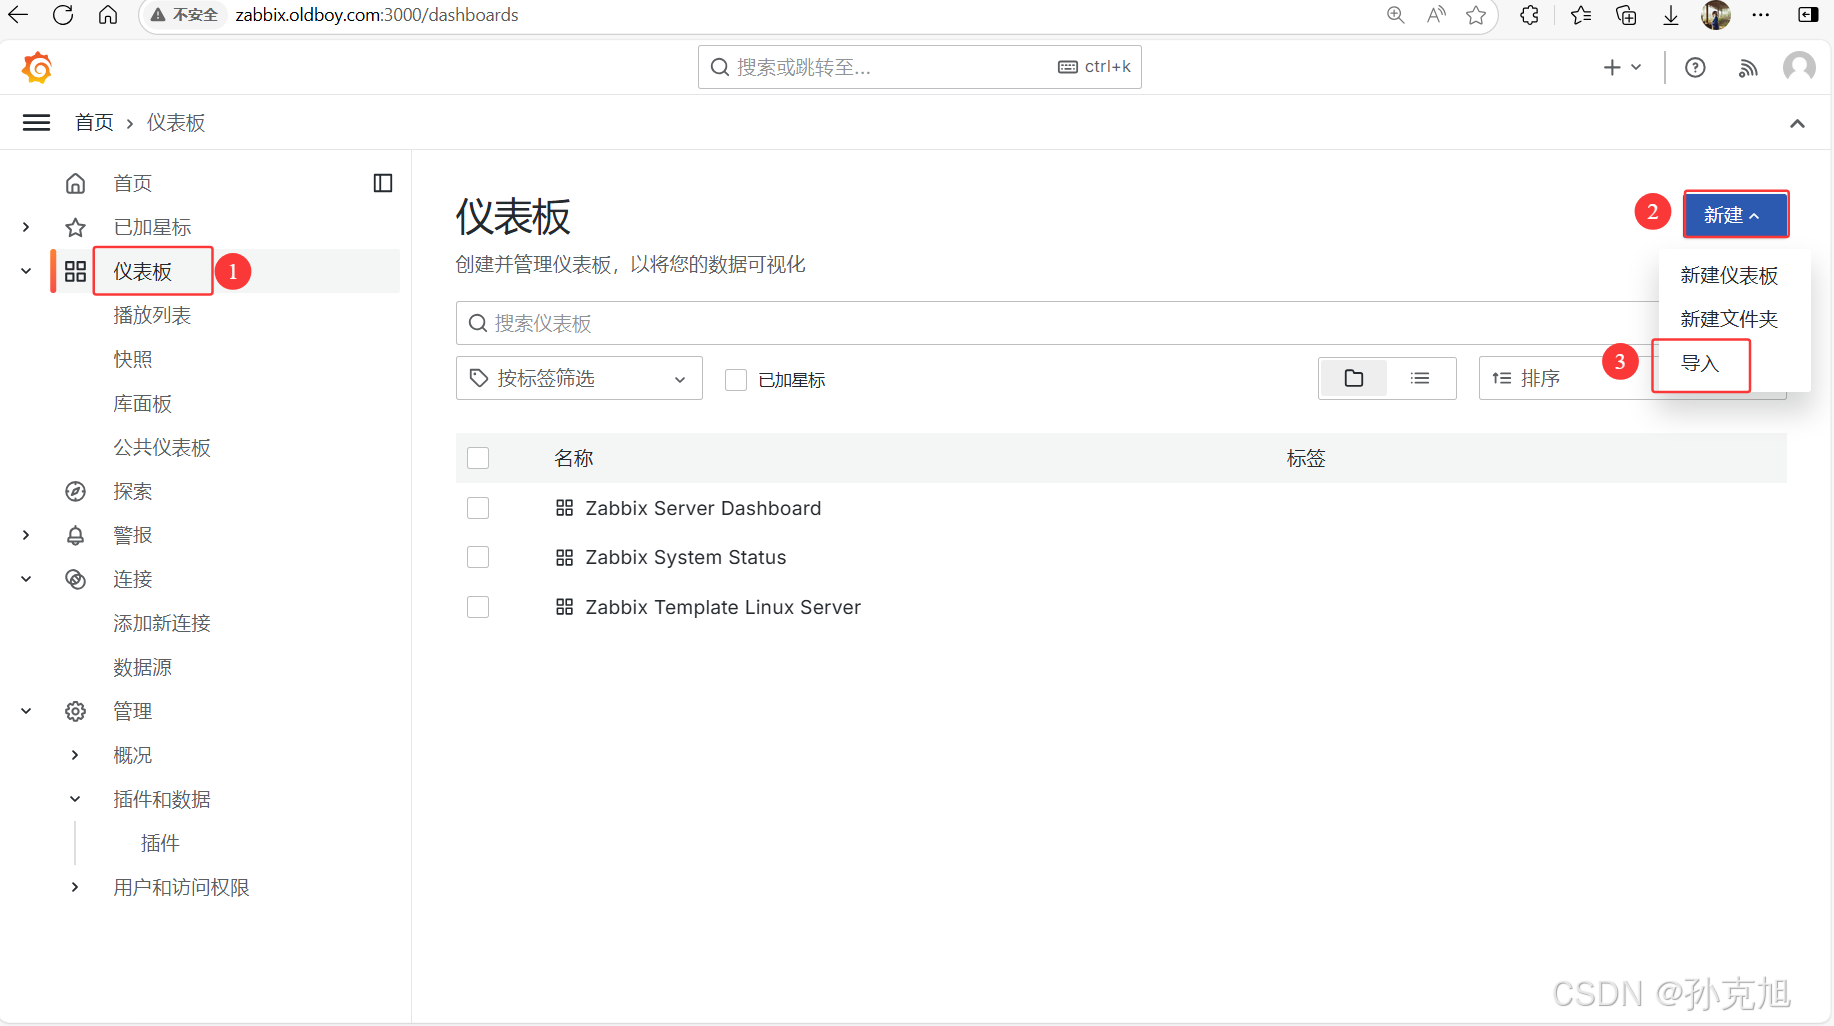
Task: Open 公共仪表板 in sidebar
Action: 162,447
